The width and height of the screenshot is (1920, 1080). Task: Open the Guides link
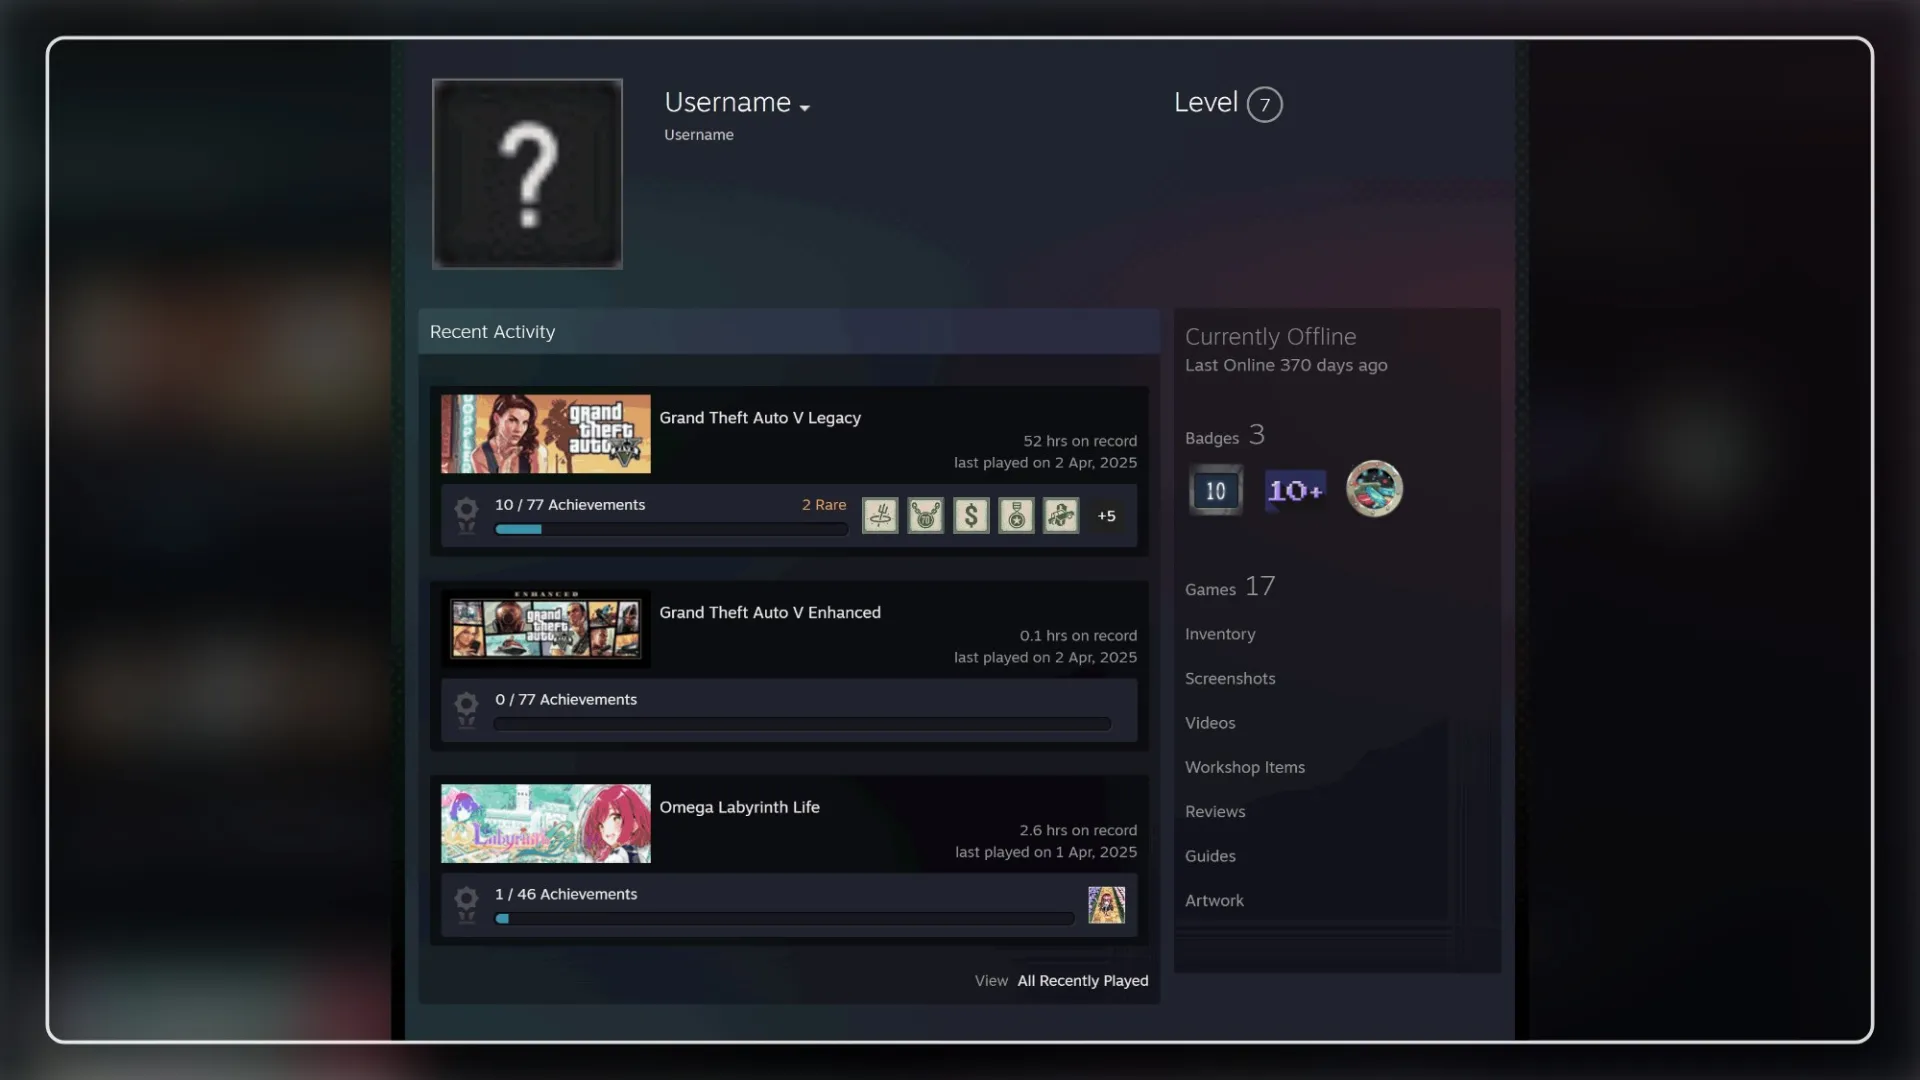point(1210,856)
